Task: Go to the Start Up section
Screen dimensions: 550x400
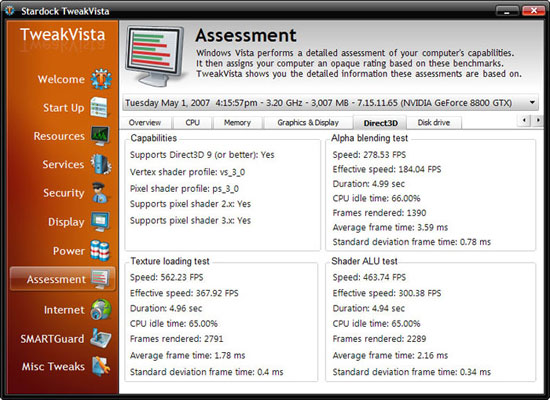Action: pos(63,108)
